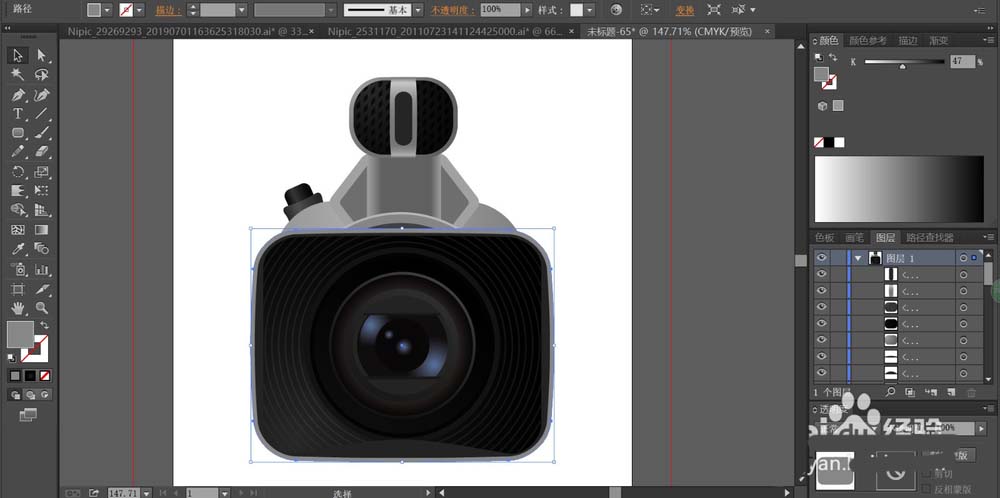Pick the Blend tool
The width and height of the screenshot is (1000, 498).
click(x=42, y=249)
